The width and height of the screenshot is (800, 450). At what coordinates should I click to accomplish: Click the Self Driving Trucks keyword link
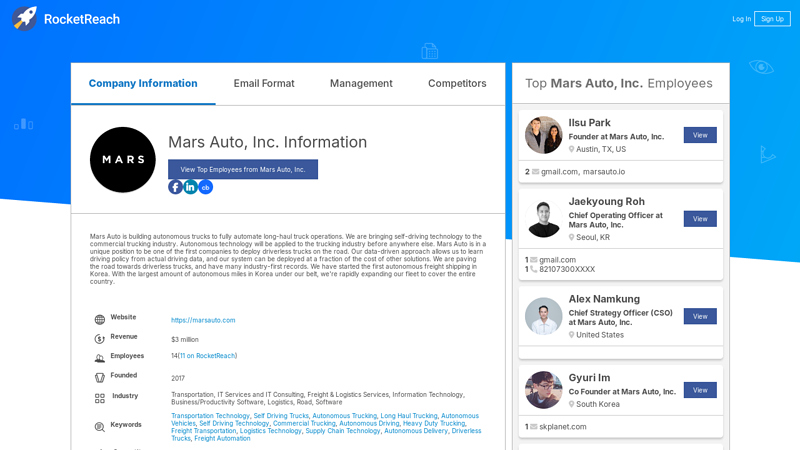click(281, 416)
